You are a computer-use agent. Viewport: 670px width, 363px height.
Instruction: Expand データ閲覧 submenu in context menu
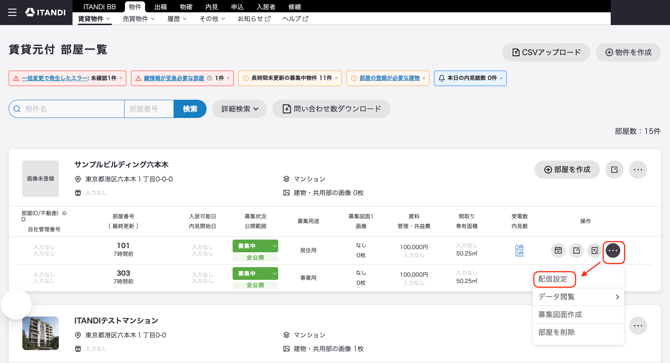(x=578, y=297)
